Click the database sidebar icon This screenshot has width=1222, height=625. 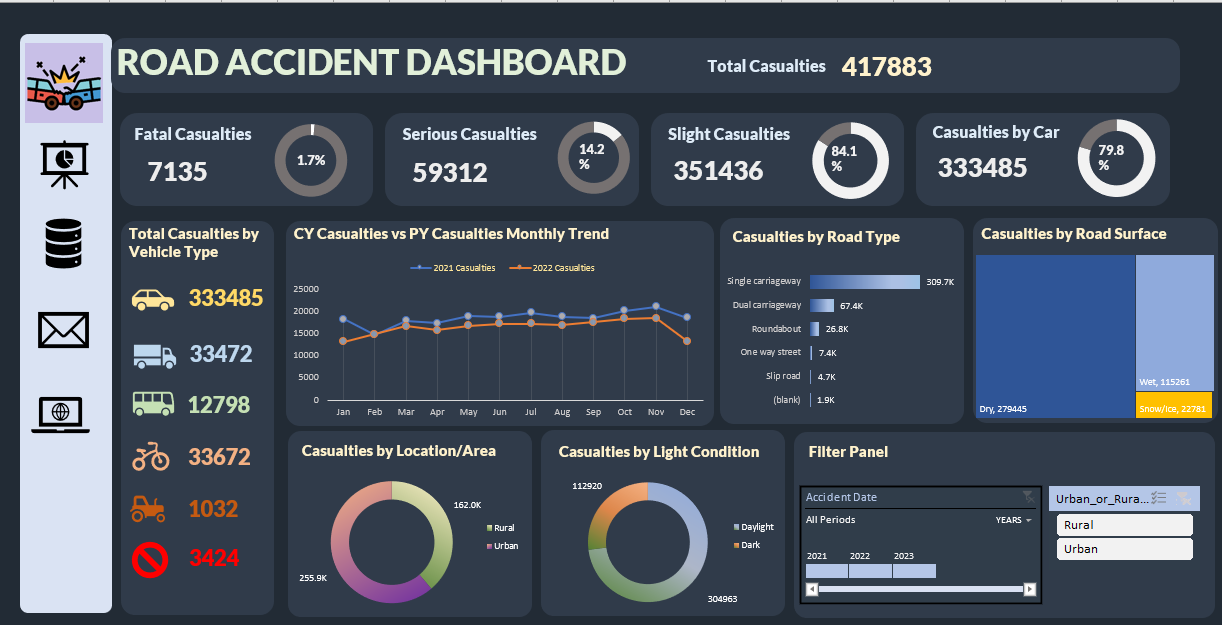click(x=65, y=245)
